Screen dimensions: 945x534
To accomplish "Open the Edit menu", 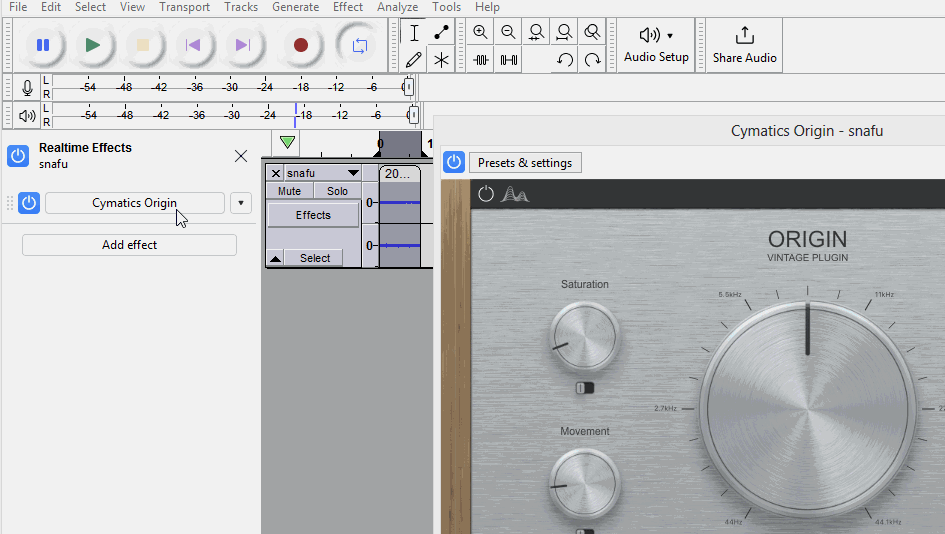I will point(51,7).
